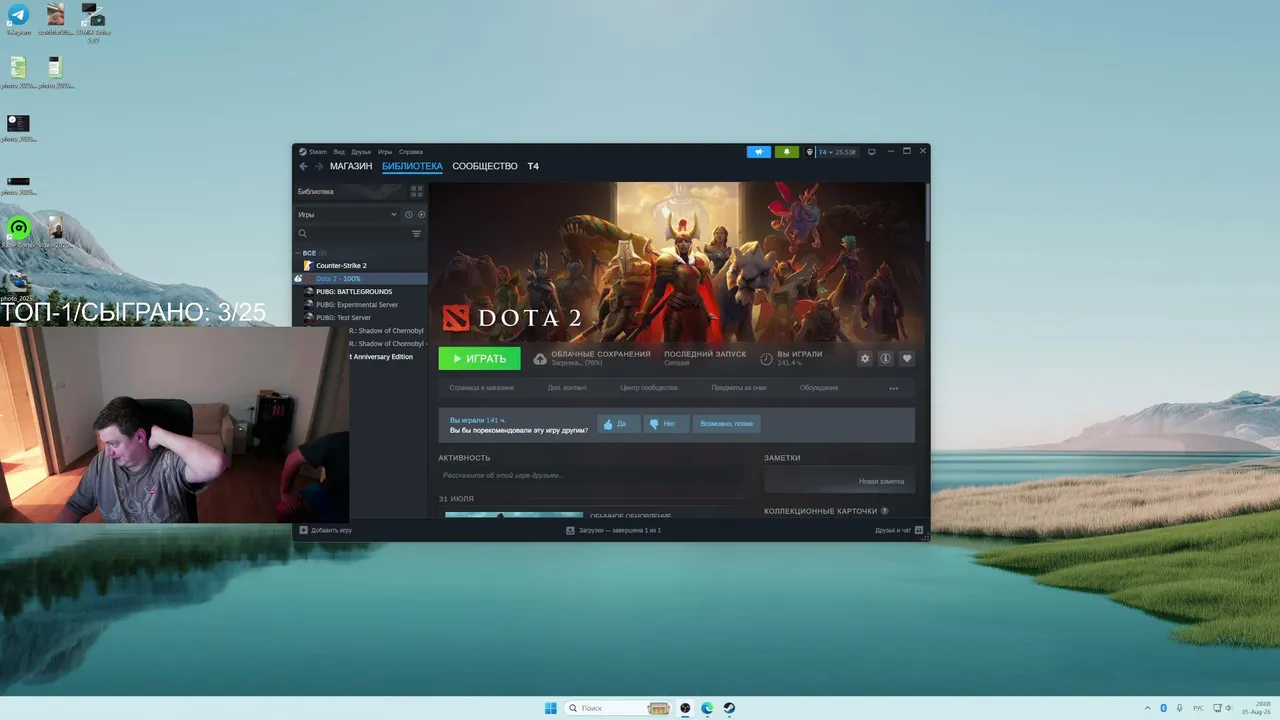Image resolution: width=1280 pixels, height=720 pixels.
Task: Click the playtime clock icon
Action: click(766, 358)
